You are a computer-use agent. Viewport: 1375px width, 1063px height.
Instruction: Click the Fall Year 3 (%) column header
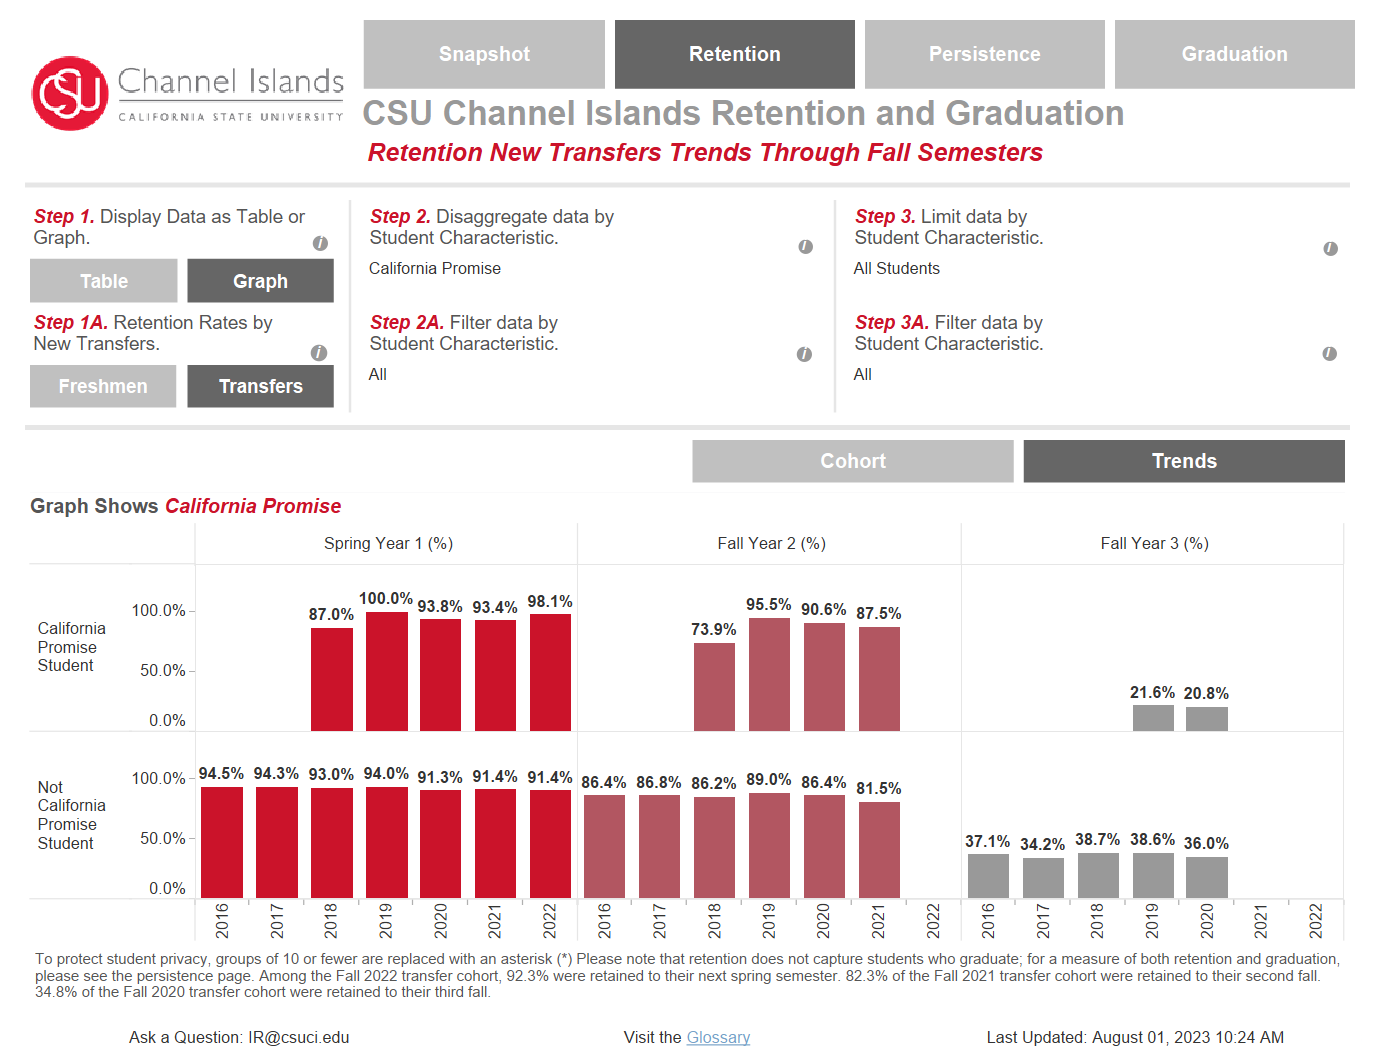1154,543
